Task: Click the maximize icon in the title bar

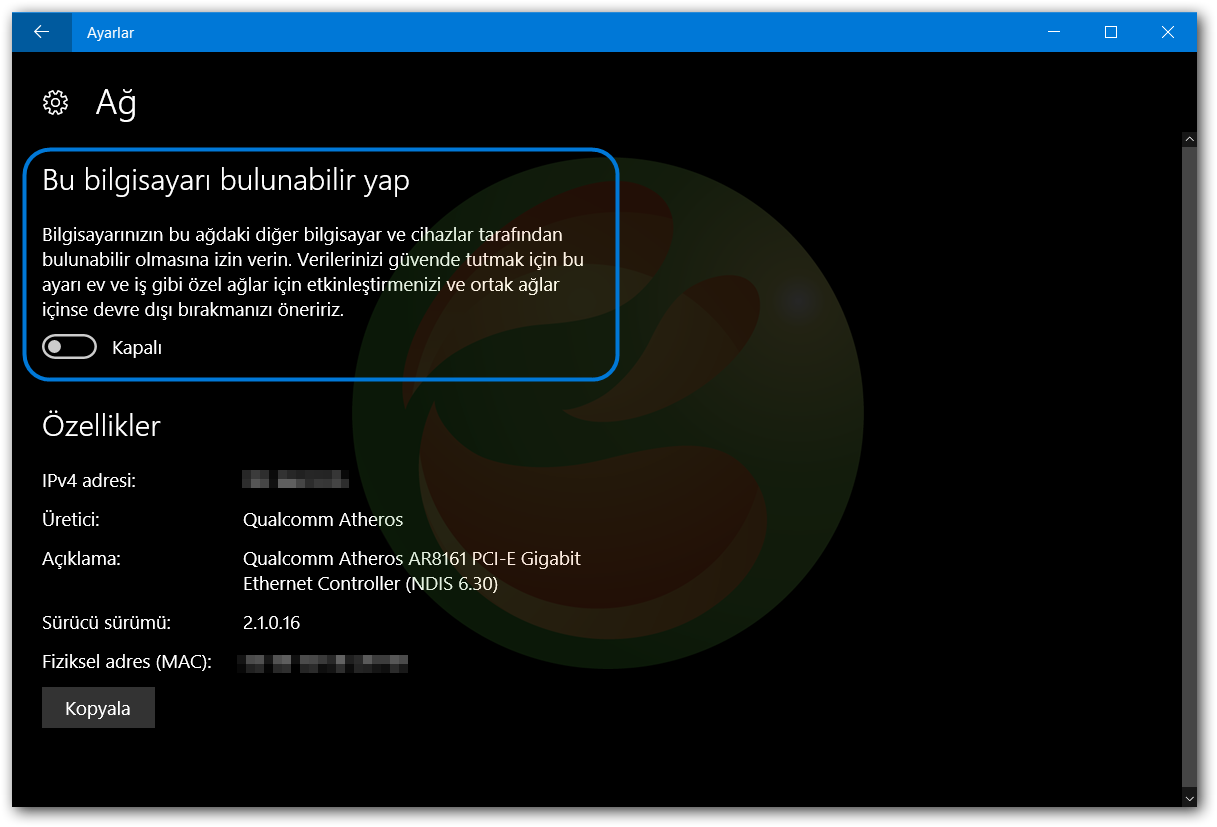Action: coord(1110,31)
